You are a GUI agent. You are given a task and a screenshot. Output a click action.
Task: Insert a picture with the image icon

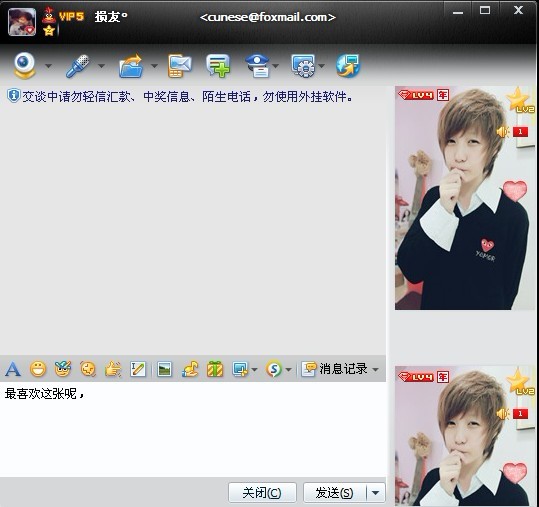pyautogui.click(x=164, y=370)
